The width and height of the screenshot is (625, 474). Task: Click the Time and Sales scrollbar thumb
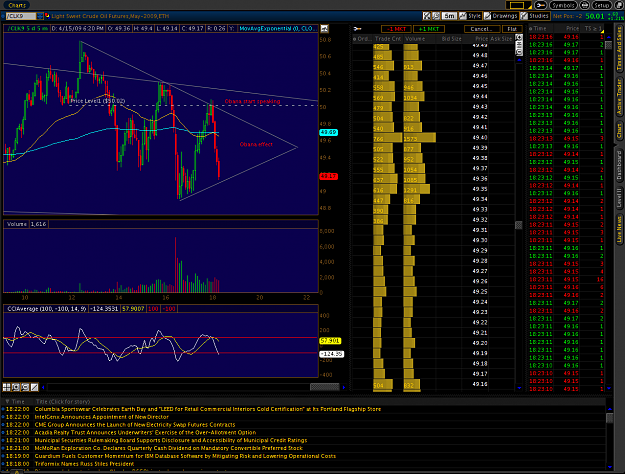(x=609, y=45)
